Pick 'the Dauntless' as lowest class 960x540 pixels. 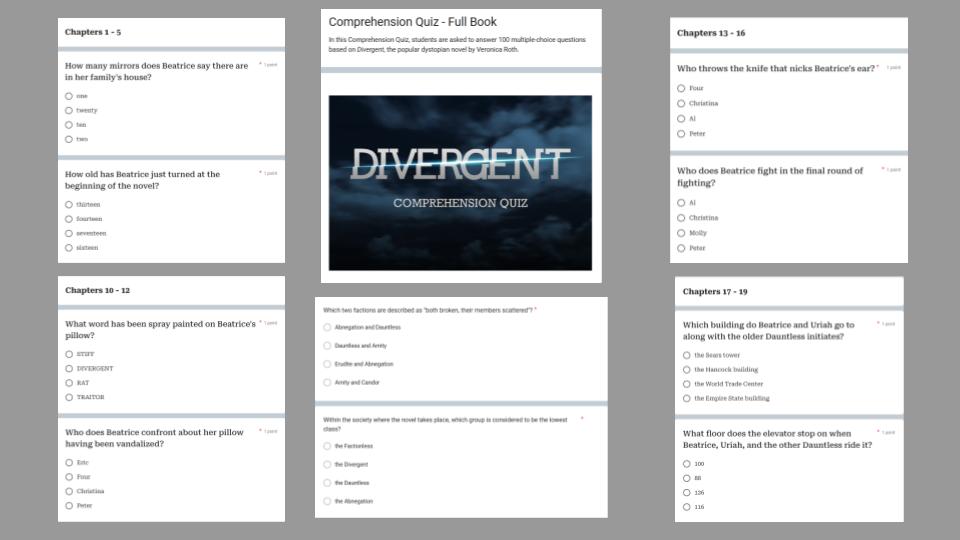[x=328, y=483]
